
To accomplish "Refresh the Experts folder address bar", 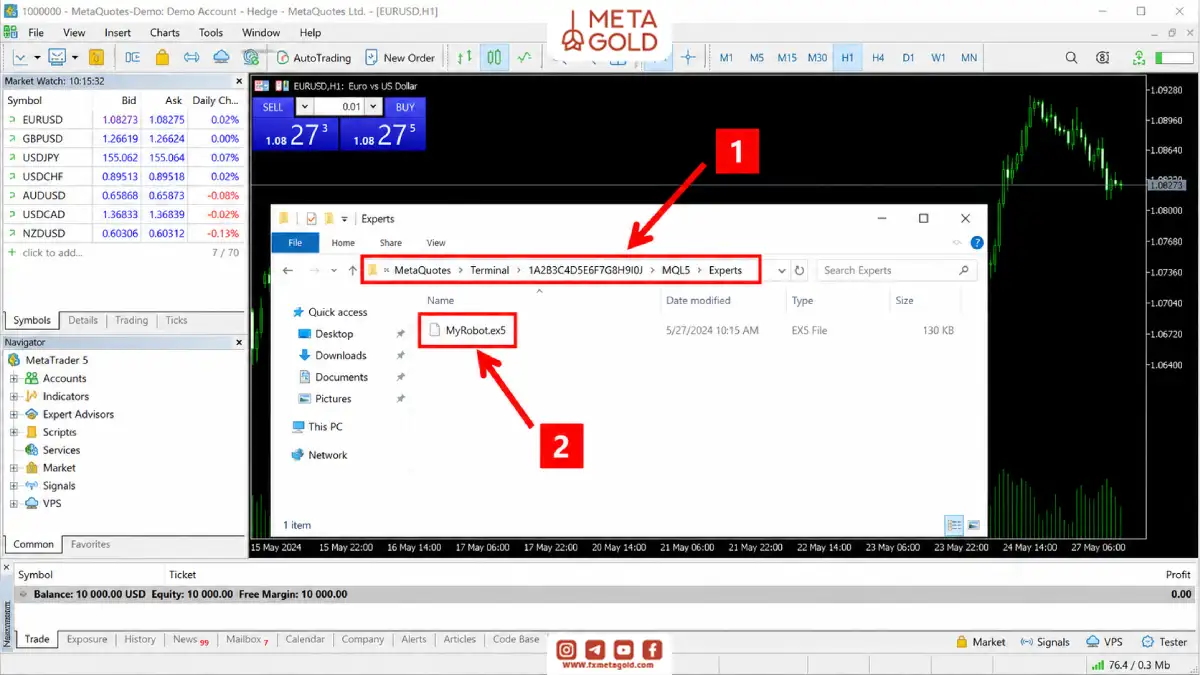I will [x=799, y=270].
